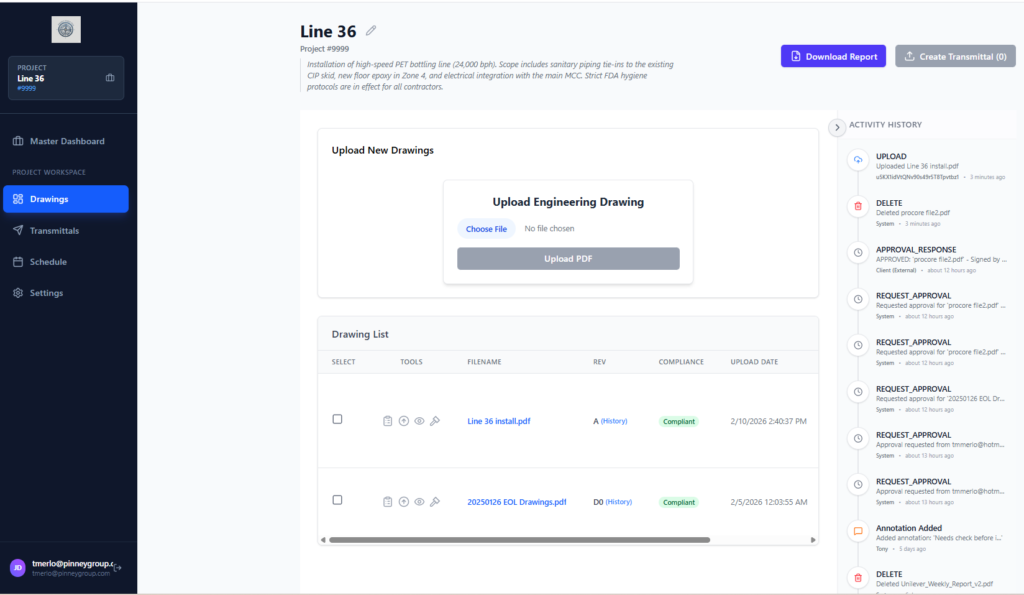
Task: Click the gavel icon for 20250126 EOL Drawings.pdf
Action: 435,502
